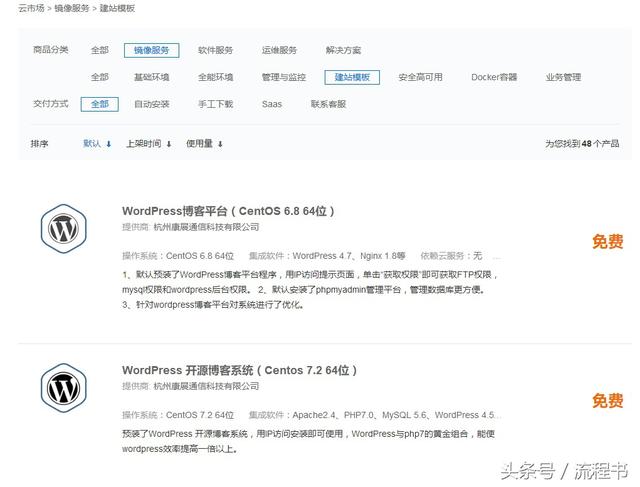640x487 pixels.
Task: Filter delivery by 手工下载
Action: coord(216,104)
